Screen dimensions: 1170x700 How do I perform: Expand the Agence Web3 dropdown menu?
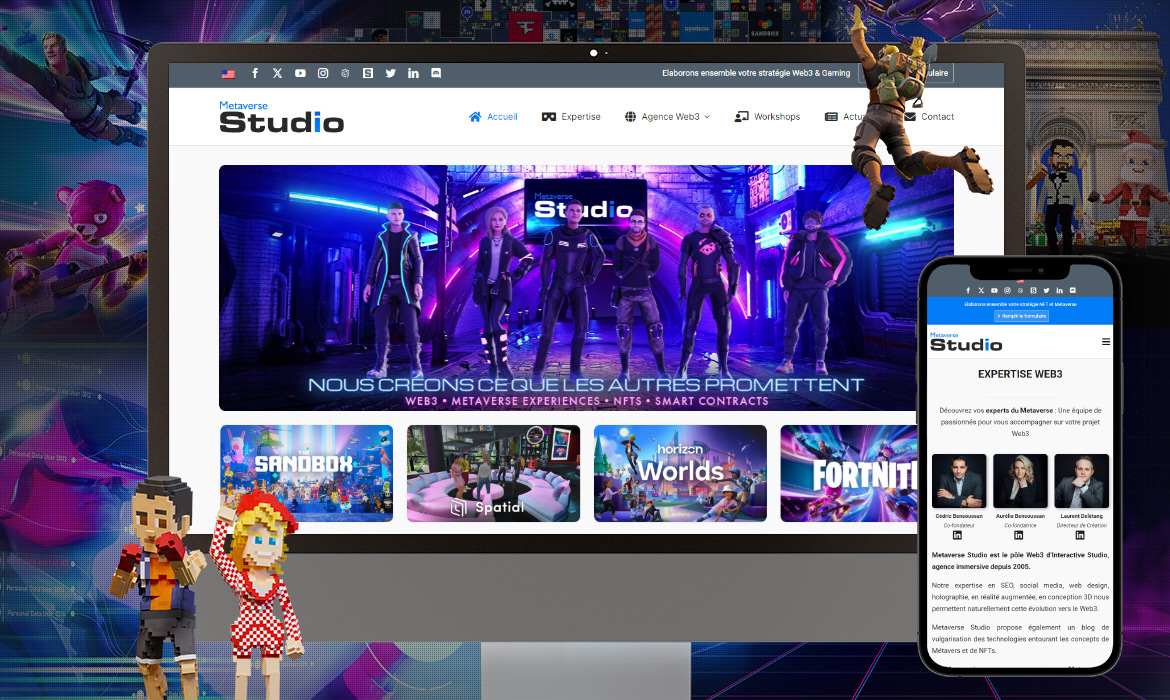667,116
